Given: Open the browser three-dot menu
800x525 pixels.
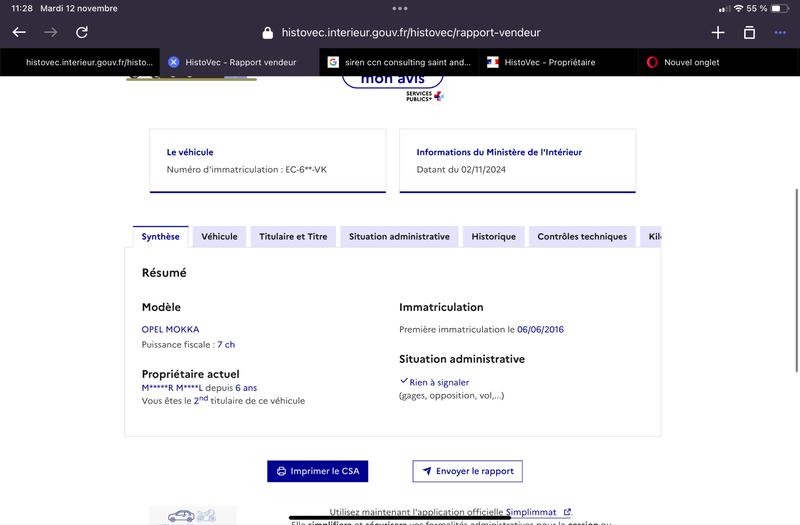Looking at the screenshot, I should click(x=780, y=33).
